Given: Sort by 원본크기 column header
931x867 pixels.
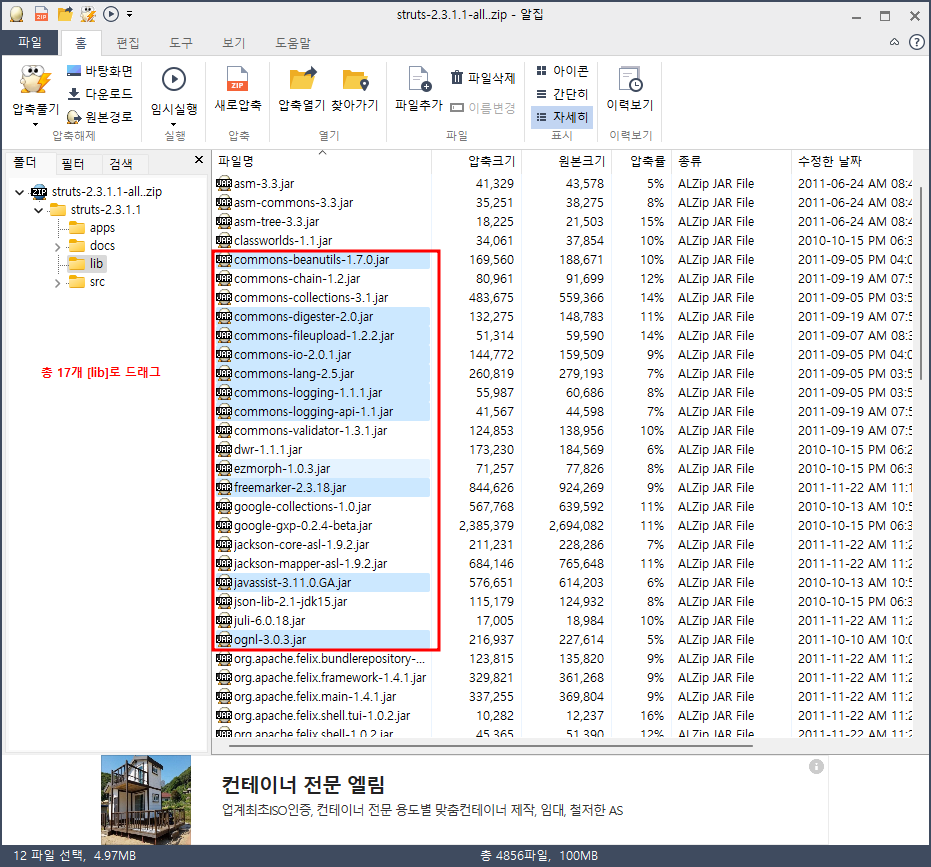Looking at the screenshot, I should [567, 161].
